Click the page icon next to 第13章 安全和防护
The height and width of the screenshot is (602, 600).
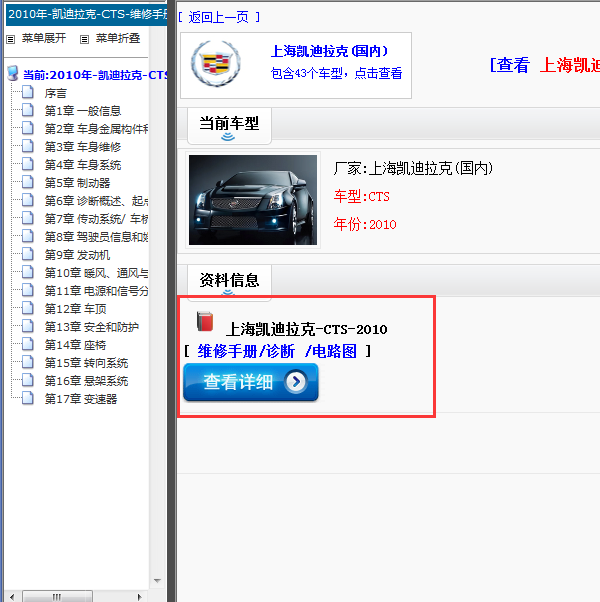point(28,326)
